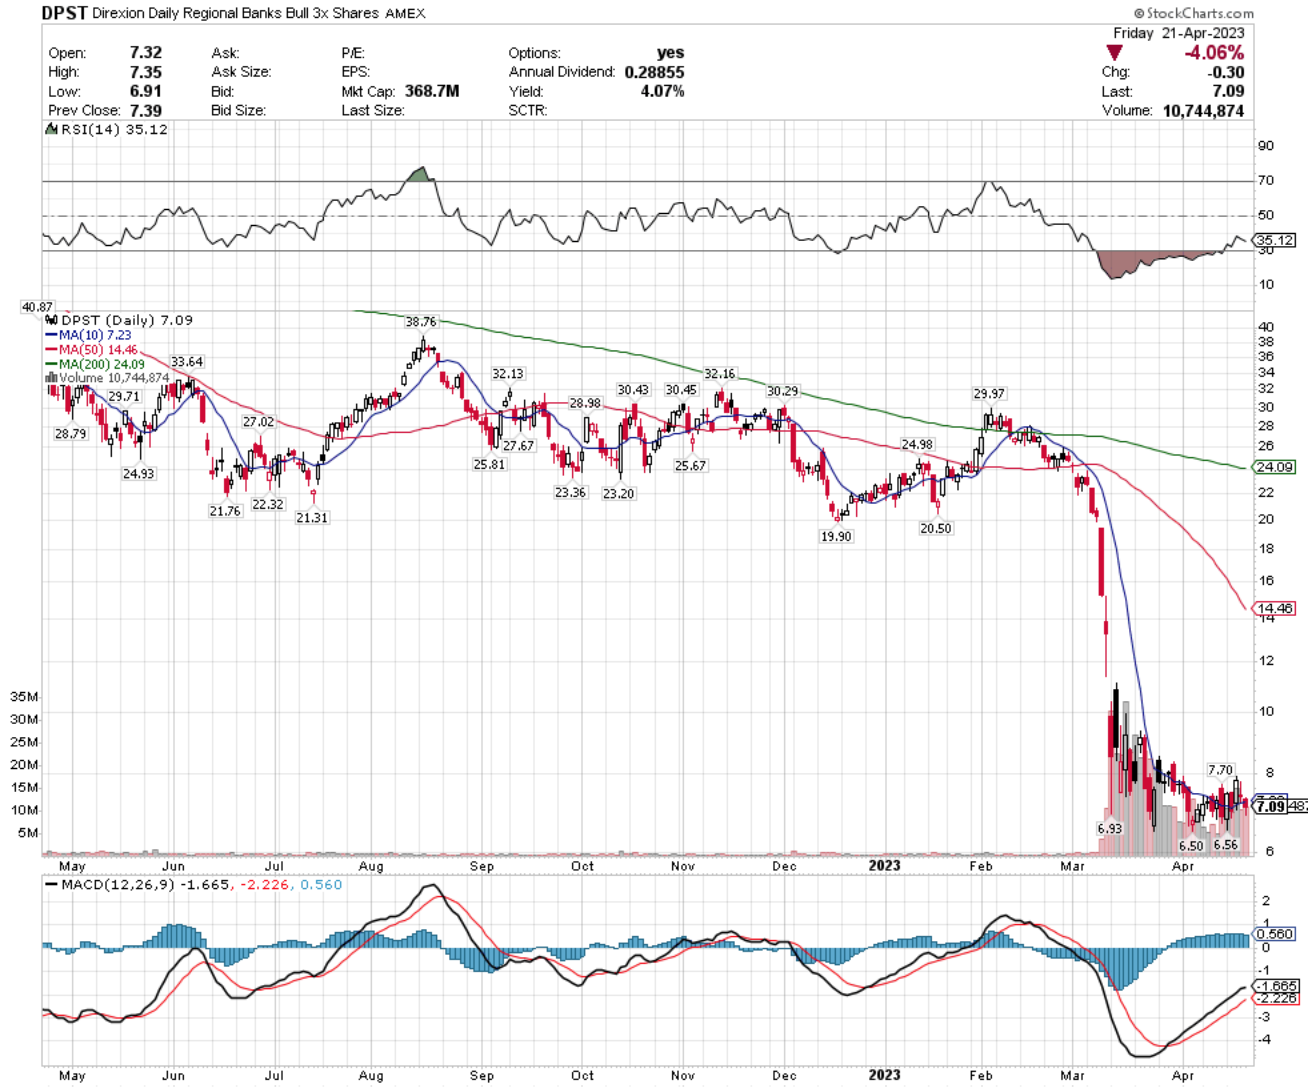1314x1090 pixels.
Task: Click the Chg value -0.30
Action: [x=1225, y=72]
